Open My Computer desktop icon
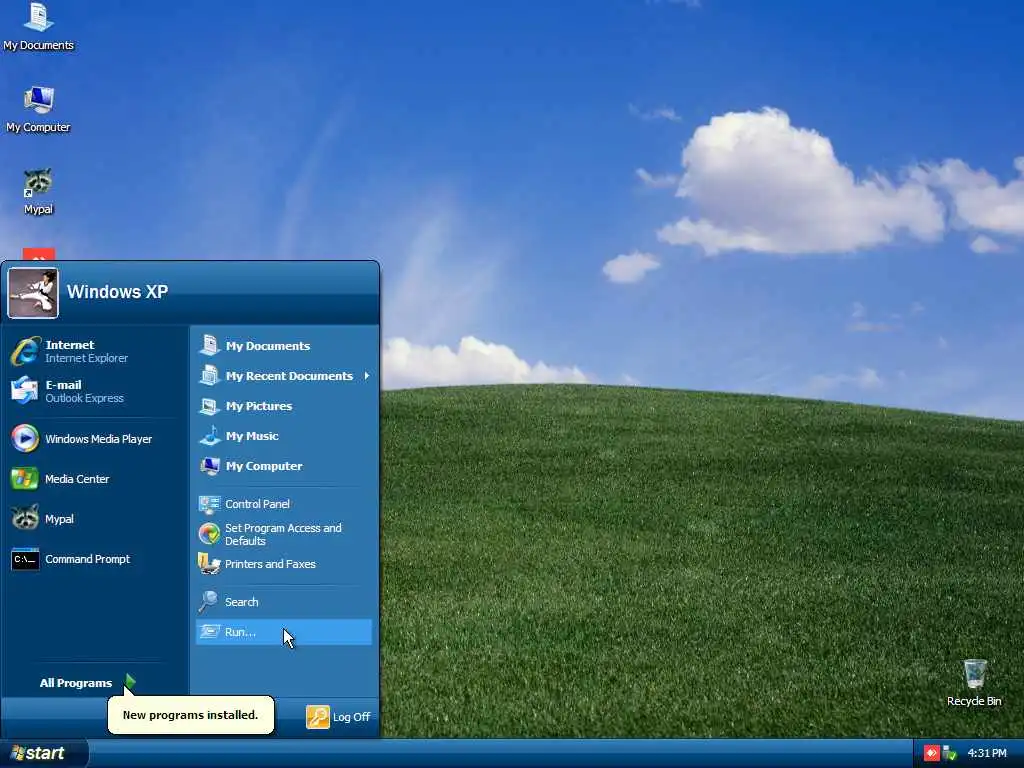1024x768 pixels. [39, 109]
